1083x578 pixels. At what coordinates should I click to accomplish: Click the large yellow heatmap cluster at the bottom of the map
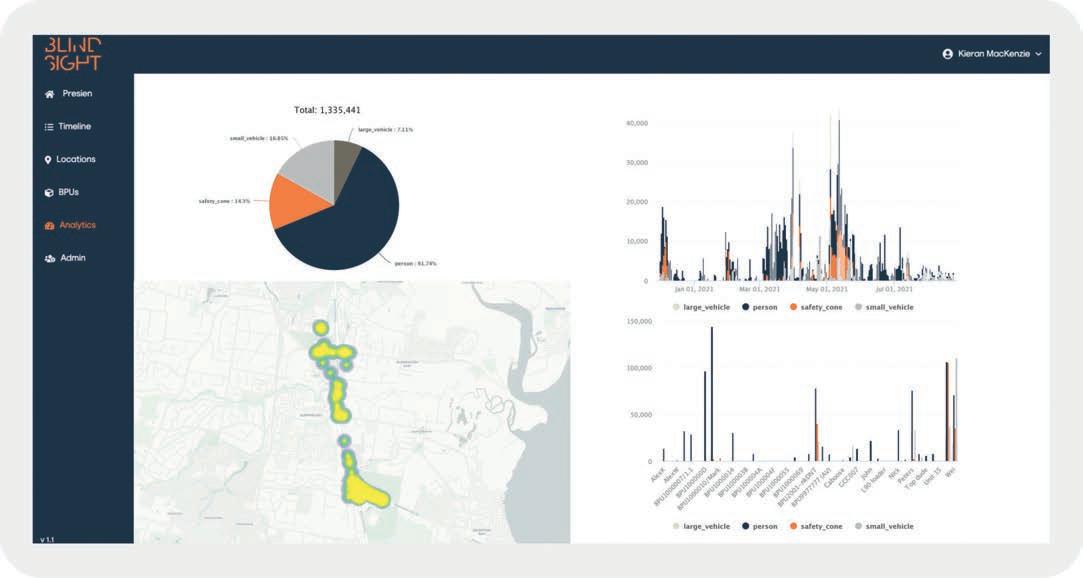pyautogui.click(x=366, y=489)
